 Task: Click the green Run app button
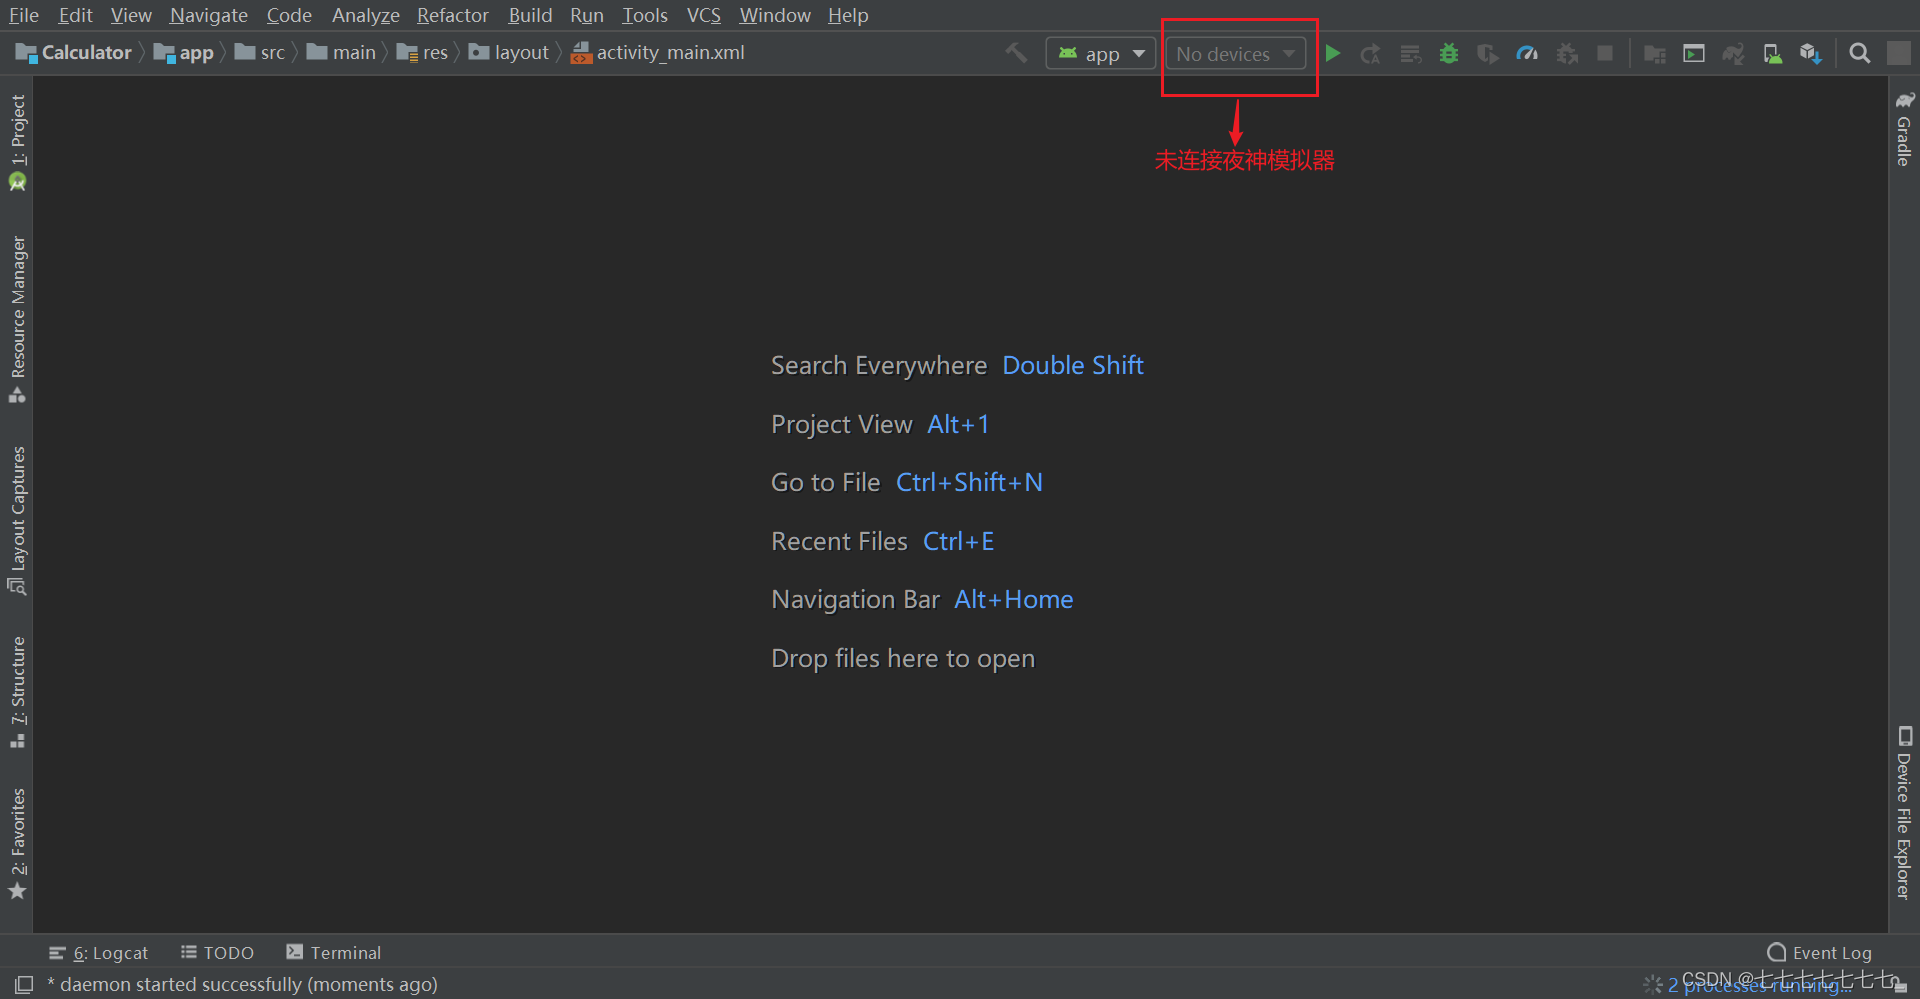[1332, 53]
